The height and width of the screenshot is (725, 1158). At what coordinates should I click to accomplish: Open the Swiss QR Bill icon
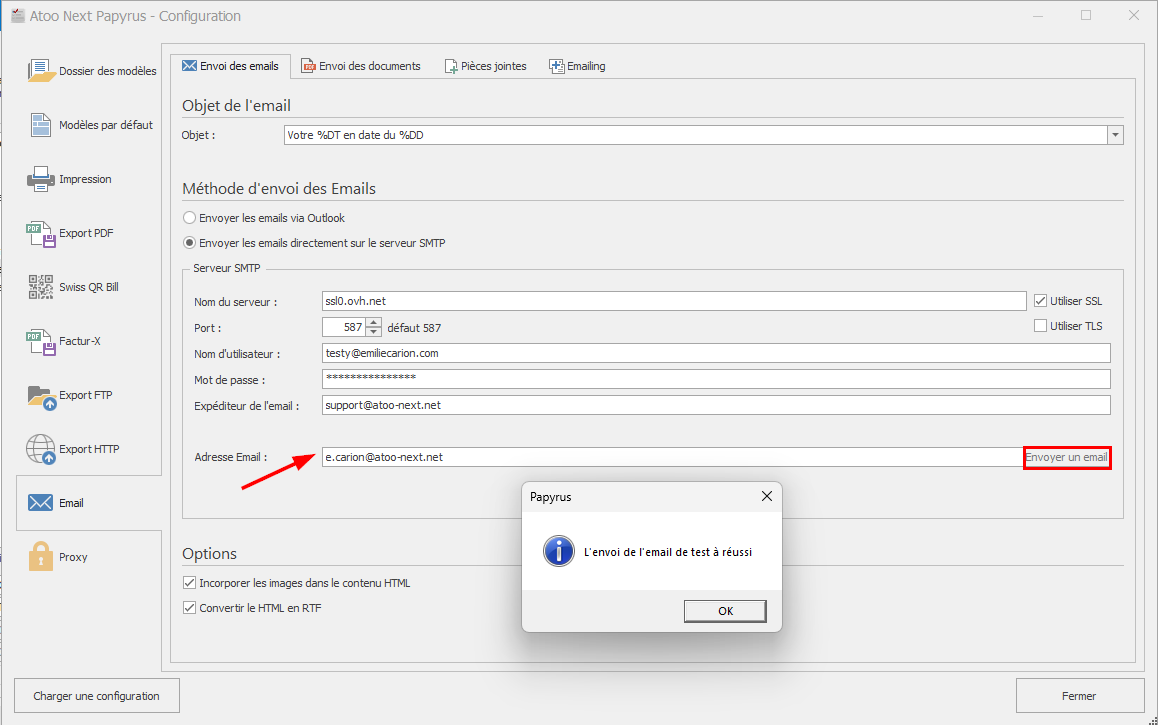pyautogui.click(x=41, y=287)
